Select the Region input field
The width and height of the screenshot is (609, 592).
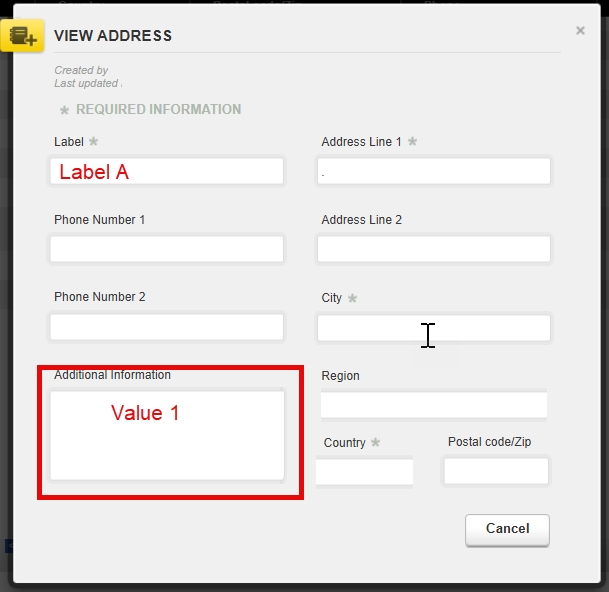[434, 405]
